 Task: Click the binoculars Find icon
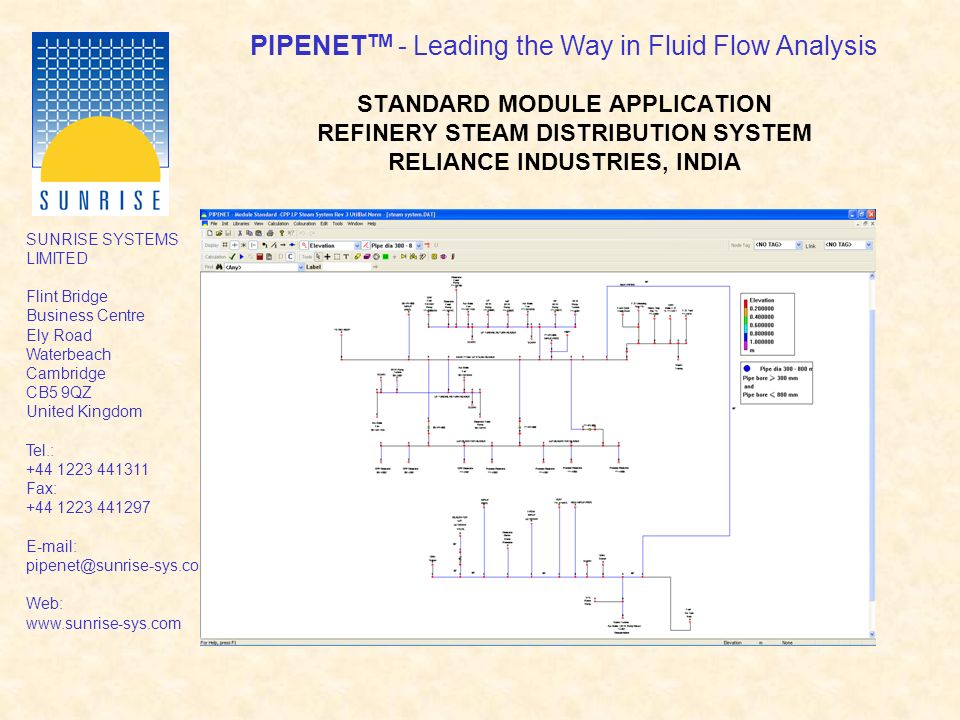point(219,267)
